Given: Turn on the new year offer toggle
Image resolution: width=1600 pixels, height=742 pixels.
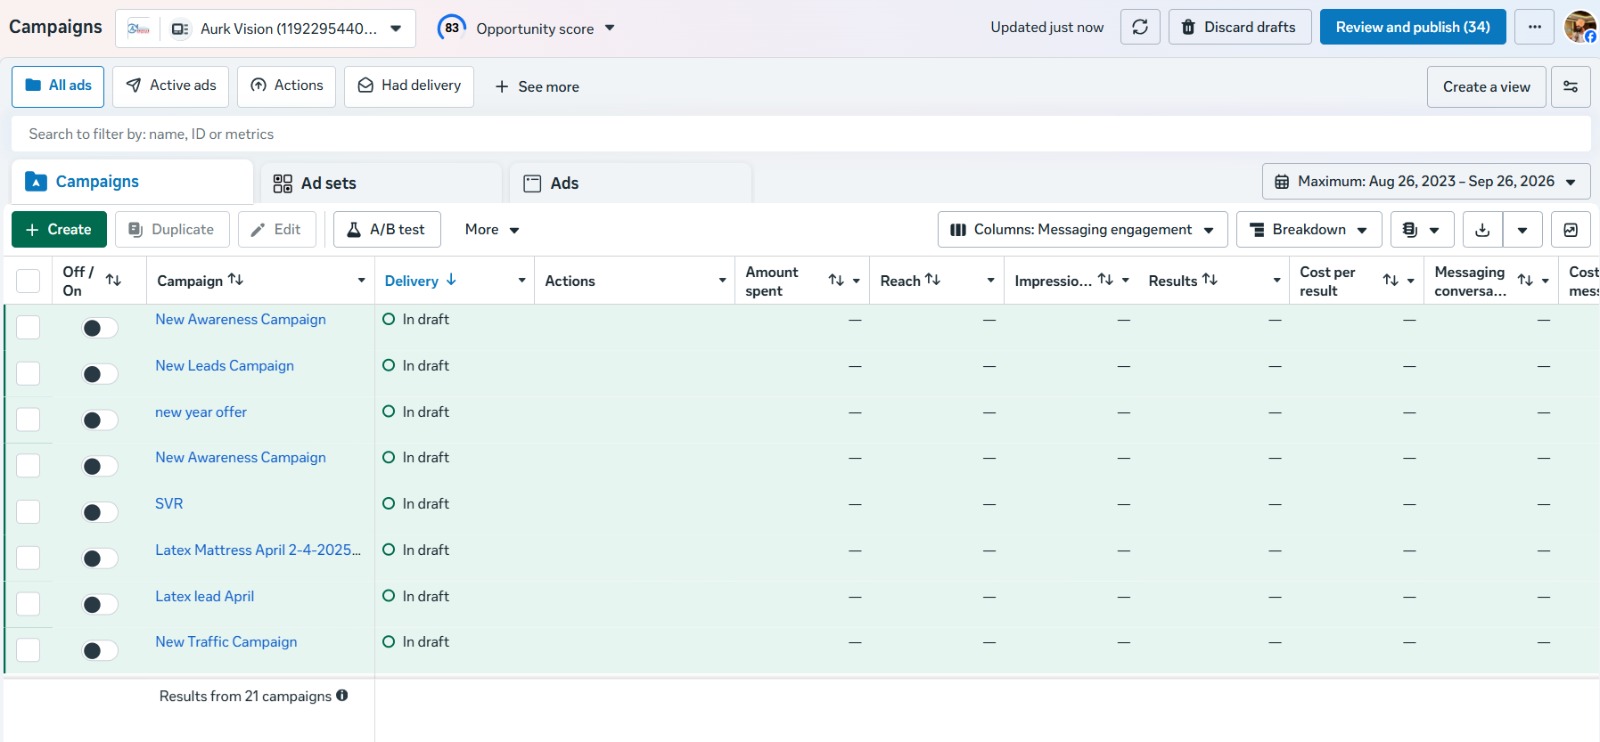Looking at the screenshot, I should tap(100, 420).
